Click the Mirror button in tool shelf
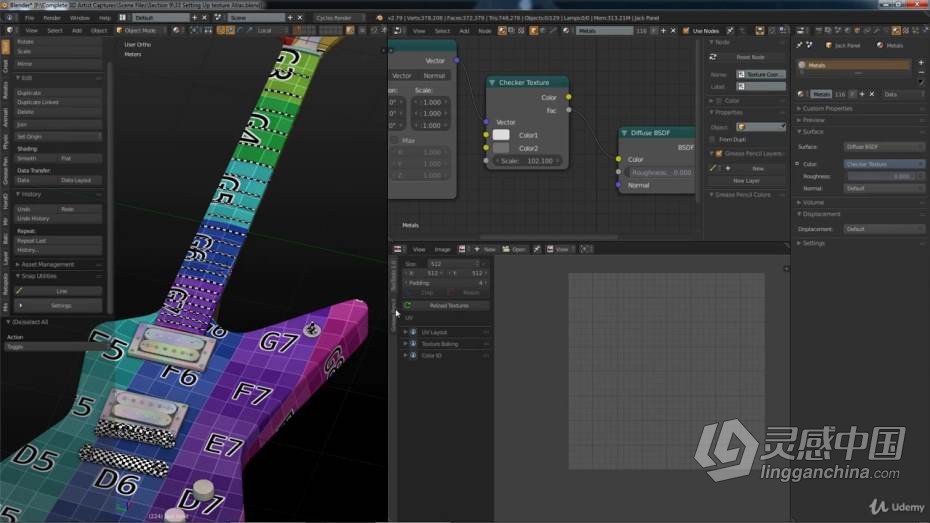This screenshot has height=523, width=930. [58, 63]
